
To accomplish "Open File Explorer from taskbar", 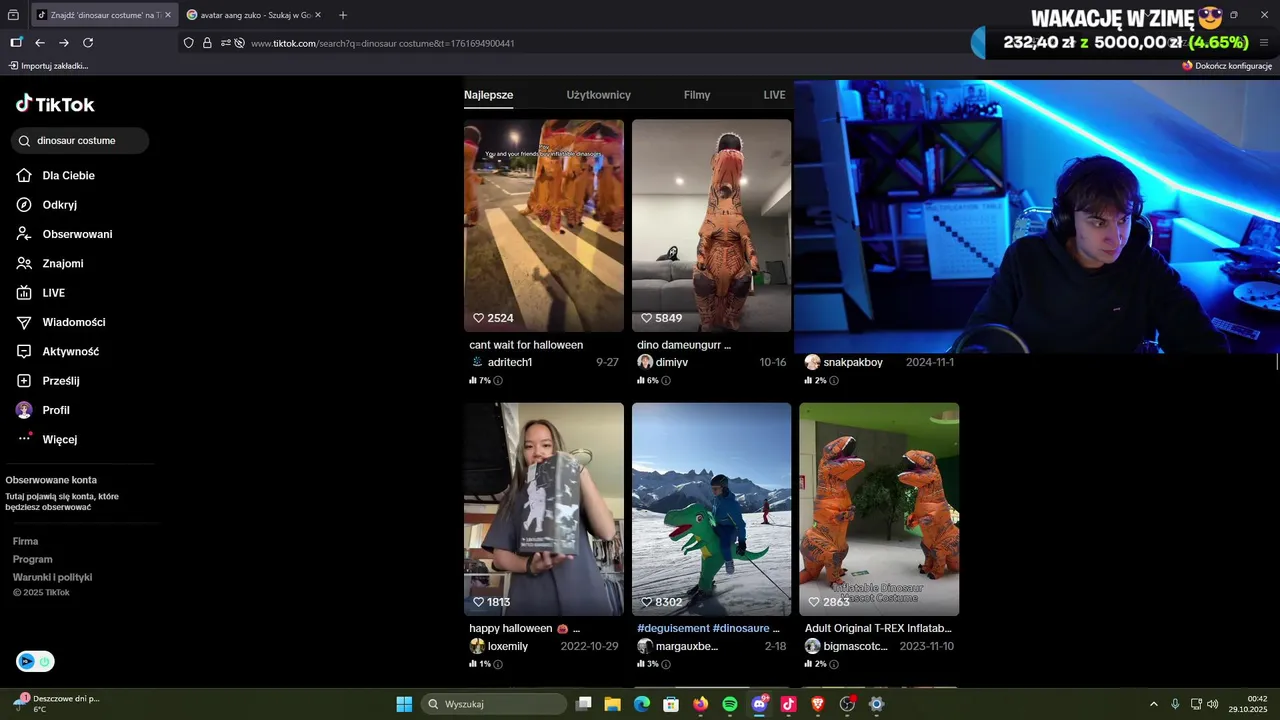I will (x=613, y=704).
